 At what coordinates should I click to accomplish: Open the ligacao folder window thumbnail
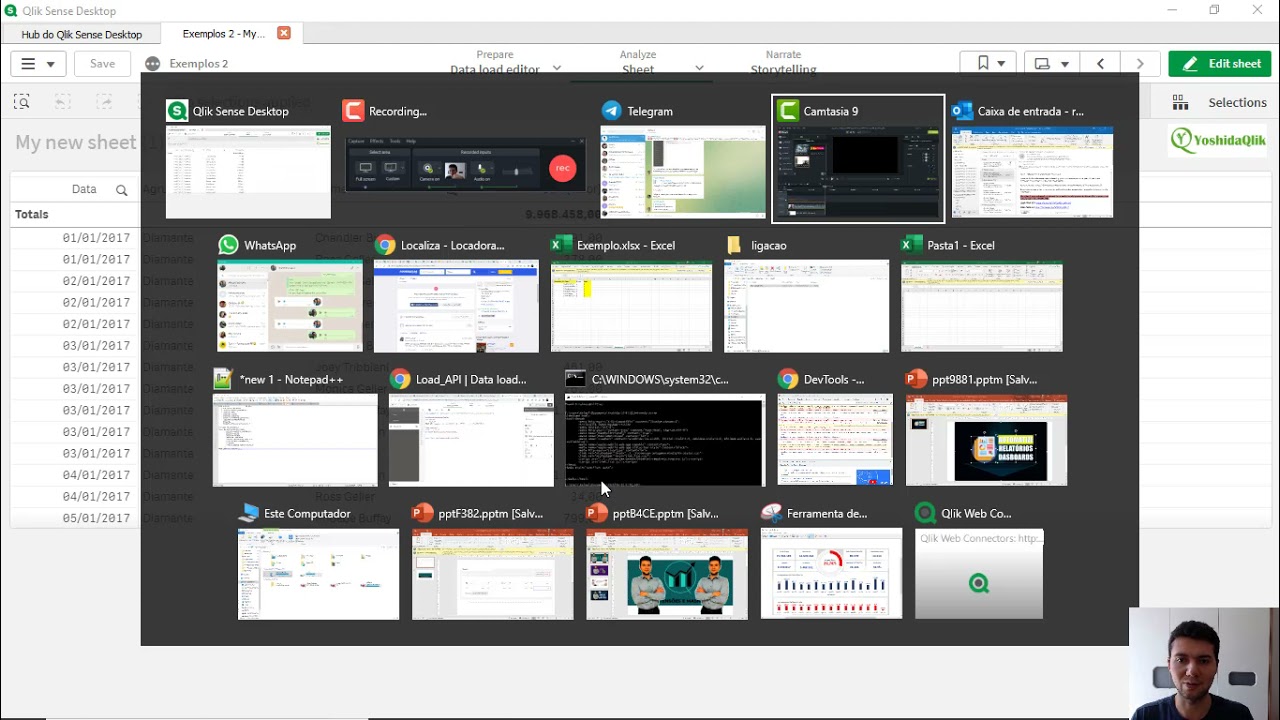pyautogui.click(x=806, y=306)
